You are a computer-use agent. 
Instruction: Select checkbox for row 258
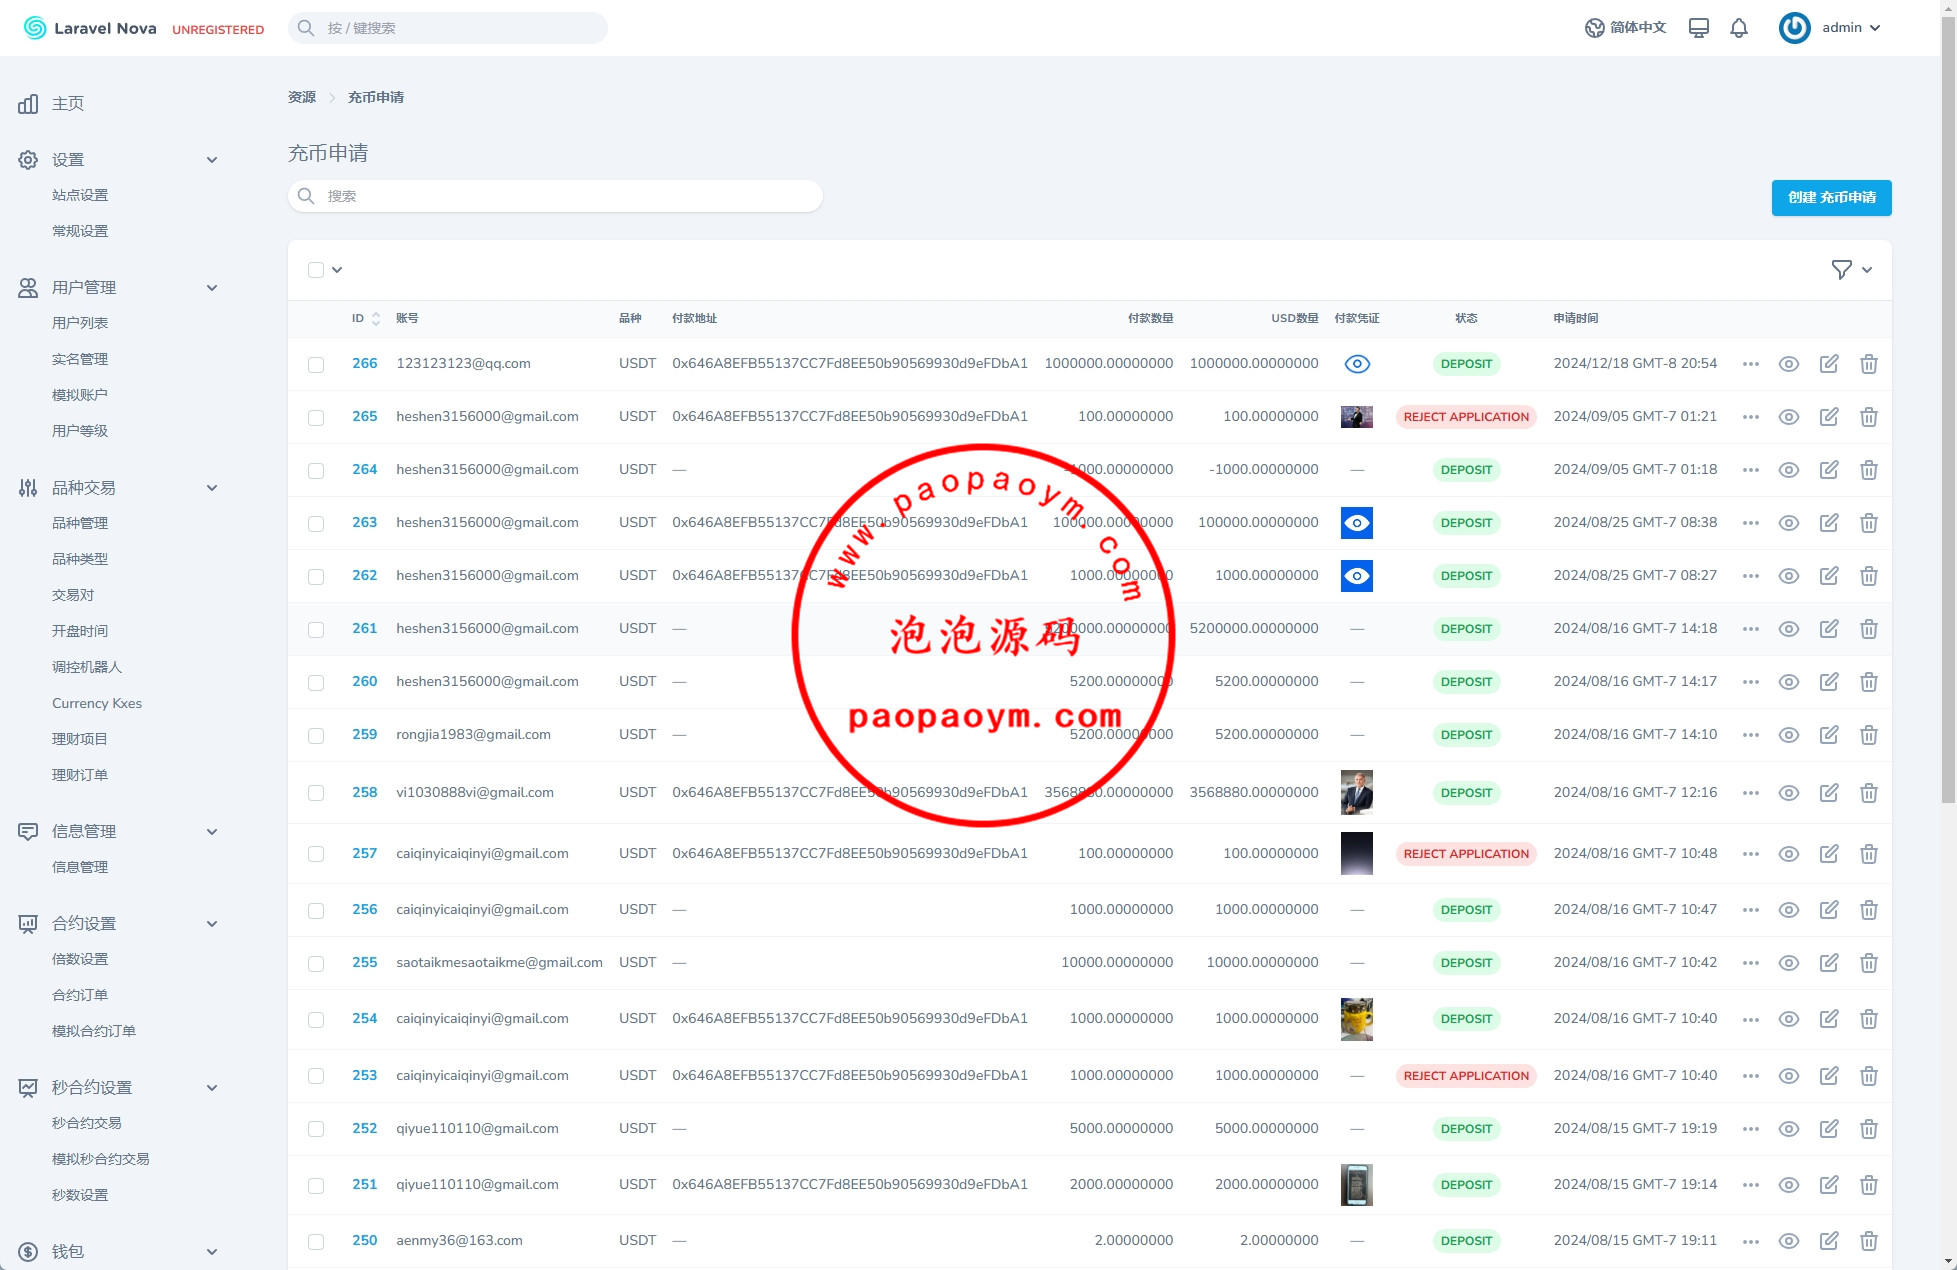click(316, 794)
